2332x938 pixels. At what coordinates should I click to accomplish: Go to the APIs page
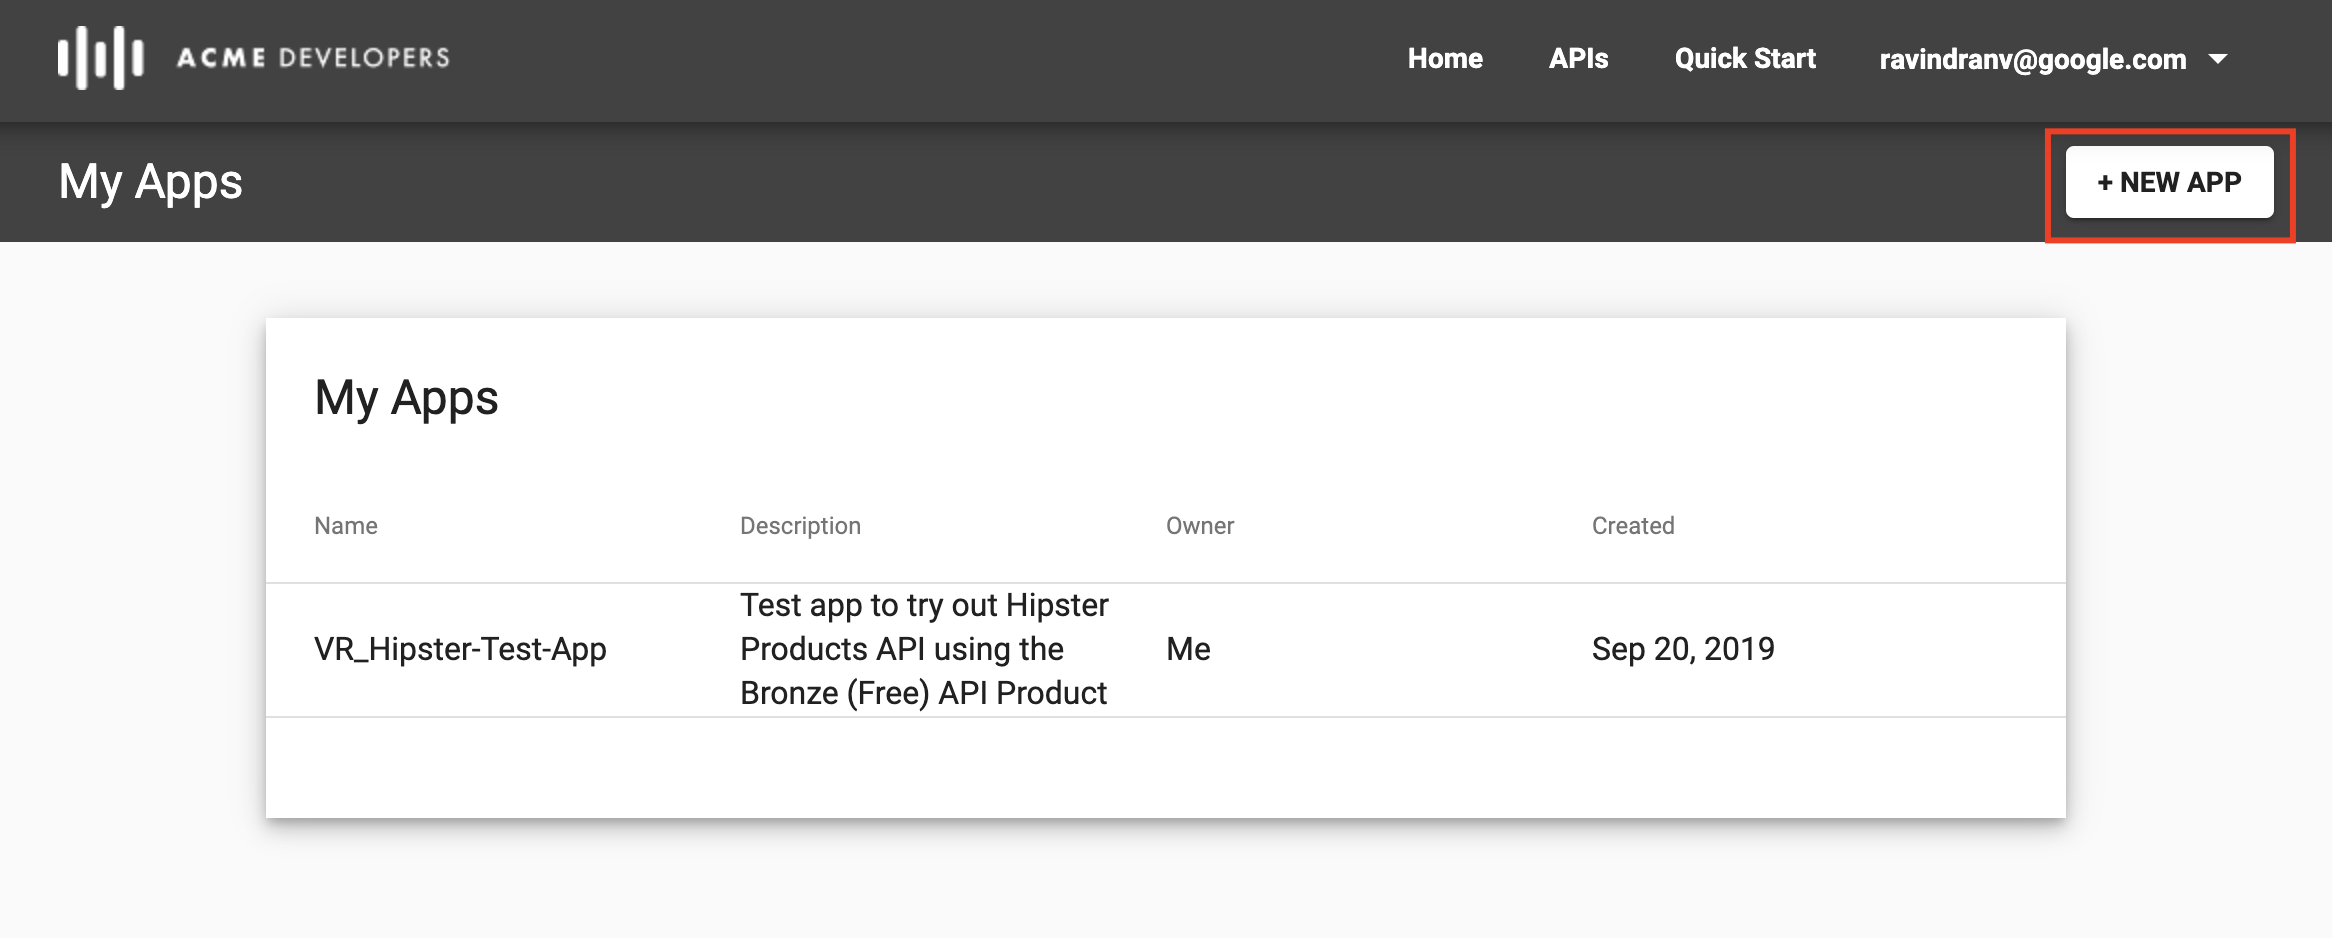click(1578, 59)
